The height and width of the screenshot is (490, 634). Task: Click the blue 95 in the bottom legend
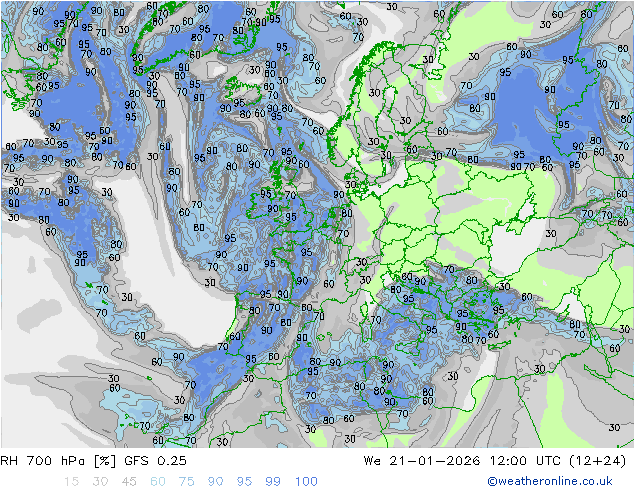click(x=244, y=481)
